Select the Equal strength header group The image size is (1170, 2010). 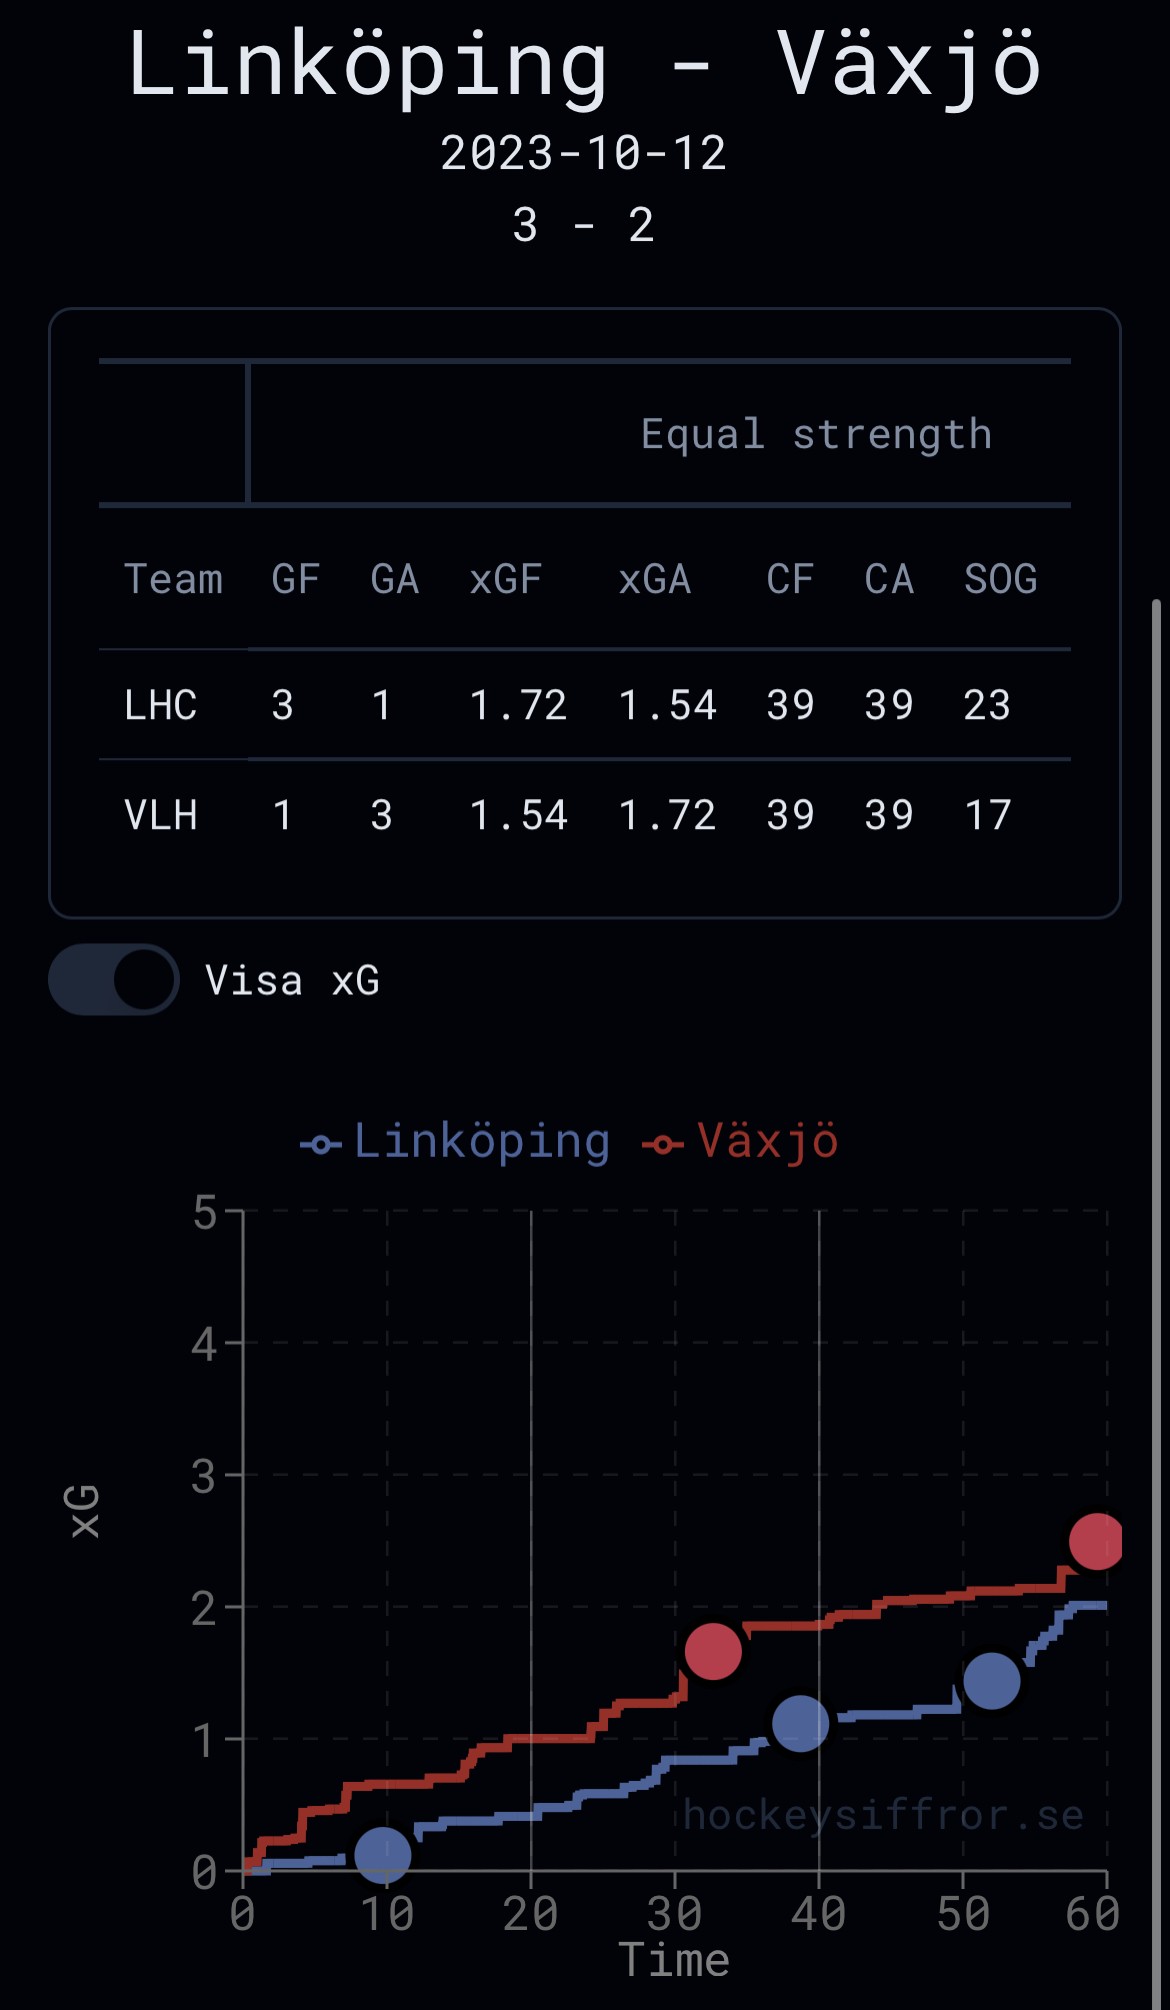tap(816, 434)
